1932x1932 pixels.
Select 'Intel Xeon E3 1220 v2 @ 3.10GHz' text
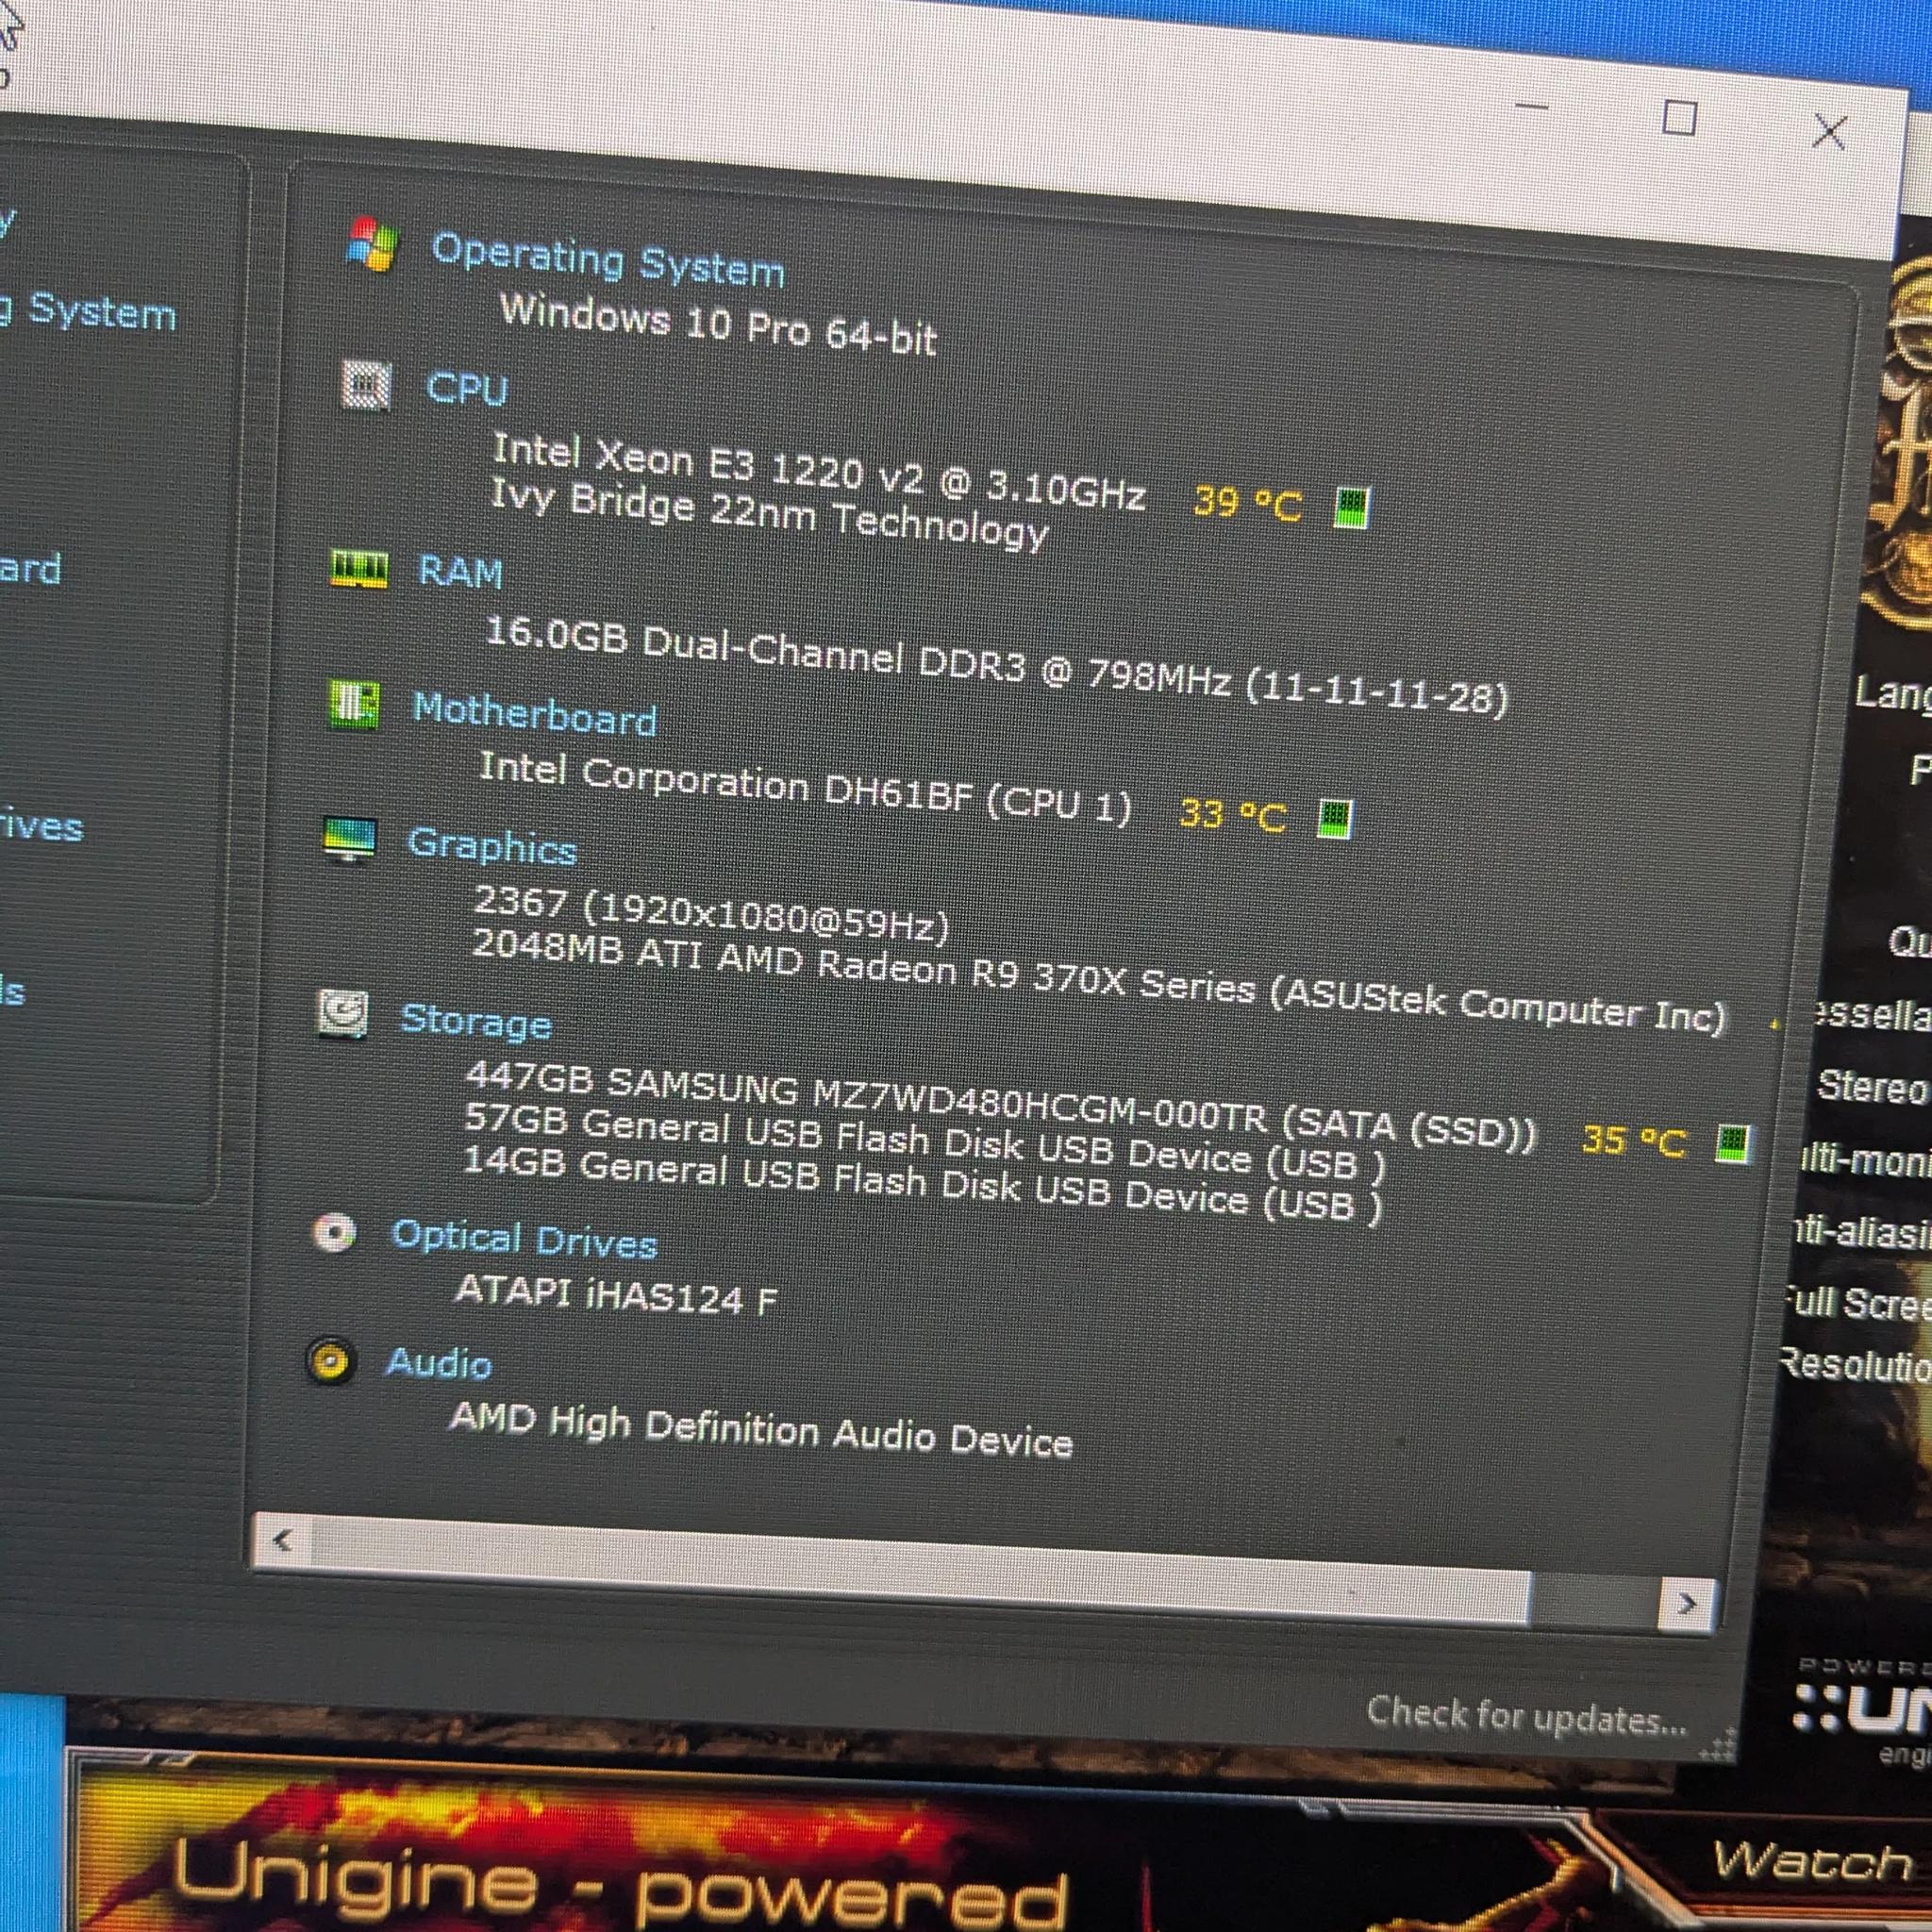coord(819,472)
